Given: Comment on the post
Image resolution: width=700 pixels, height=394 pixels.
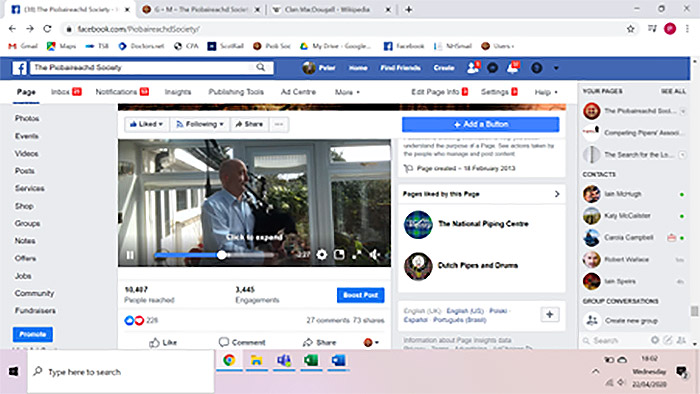Looking at the screenshot, I should [x=242, y=342].
